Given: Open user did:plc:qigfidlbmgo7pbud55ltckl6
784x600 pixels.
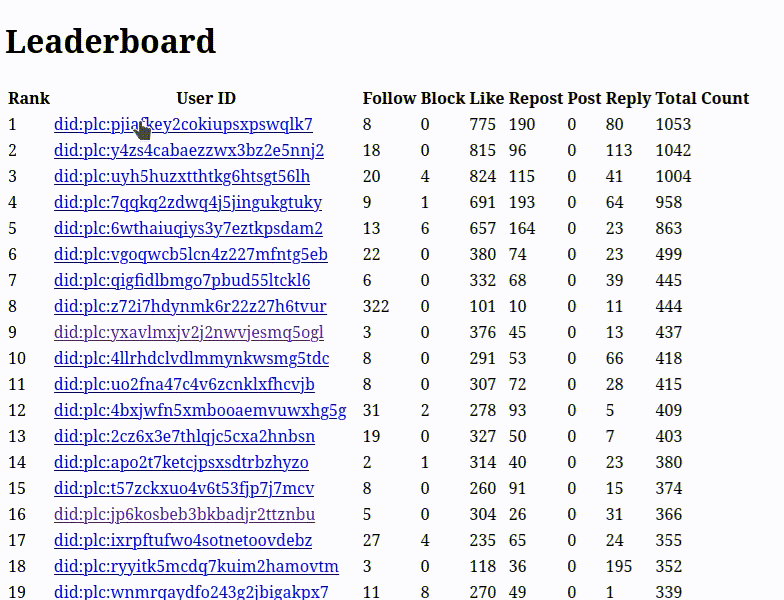Looking at the screenshot, I should tap(182, 281).
